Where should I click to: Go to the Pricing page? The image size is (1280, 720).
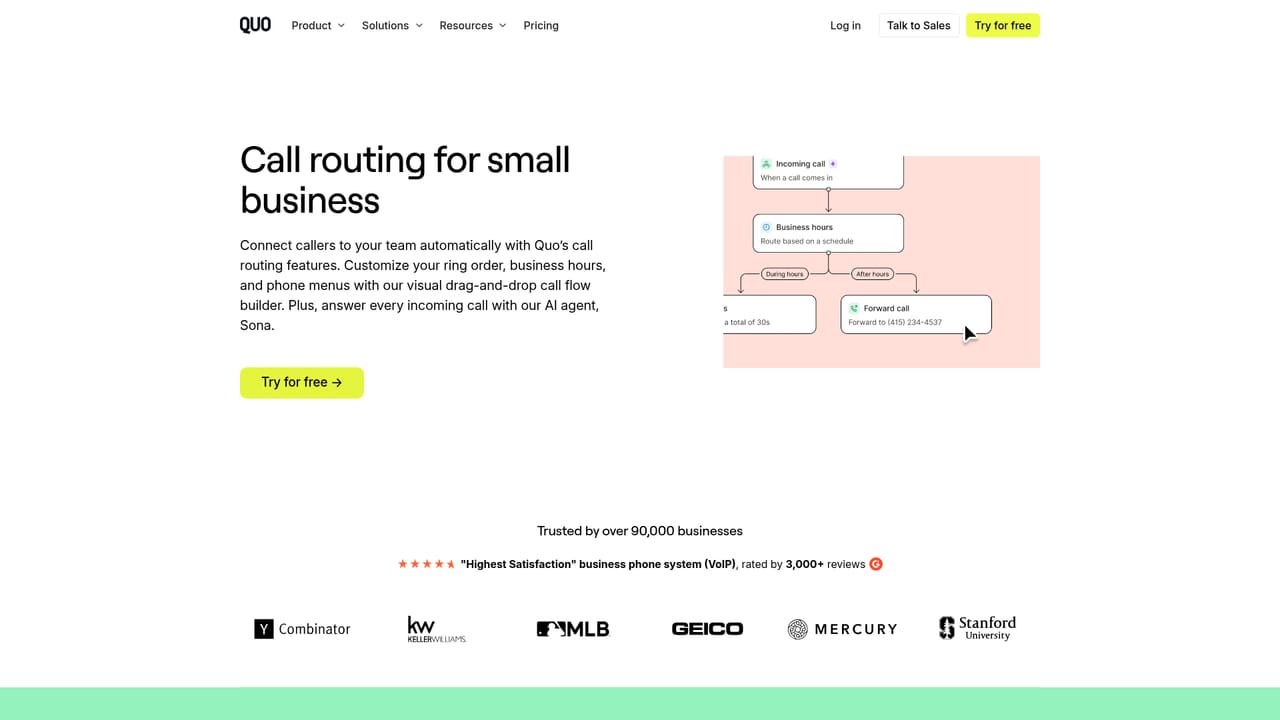tap(541, 25)
